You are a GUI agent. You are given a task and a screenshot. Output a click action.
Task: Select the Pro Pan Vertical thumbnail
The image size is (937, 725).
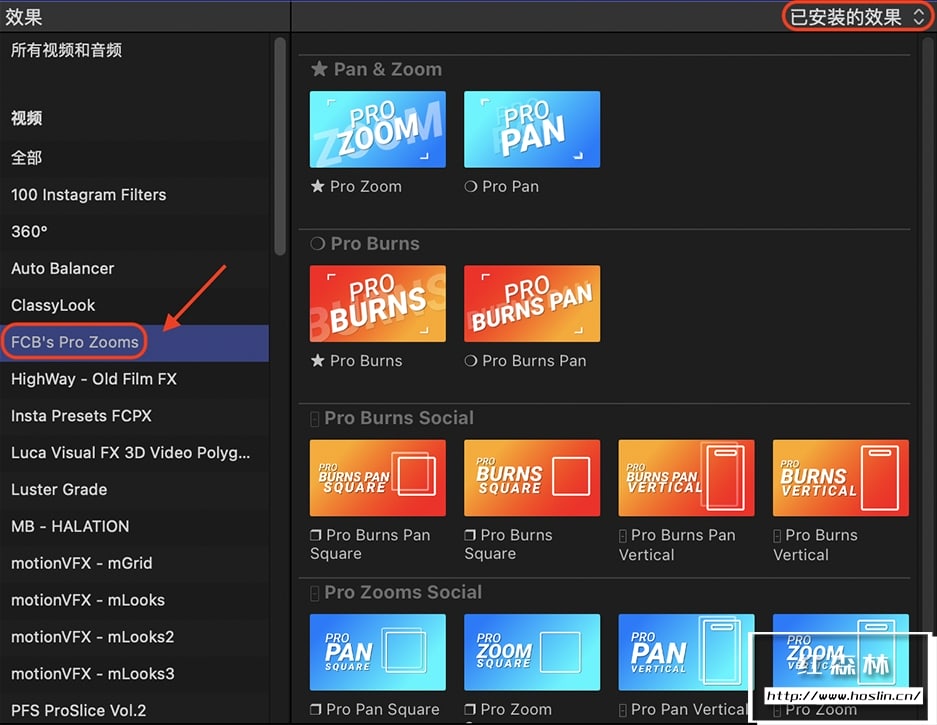coord(686,652)
